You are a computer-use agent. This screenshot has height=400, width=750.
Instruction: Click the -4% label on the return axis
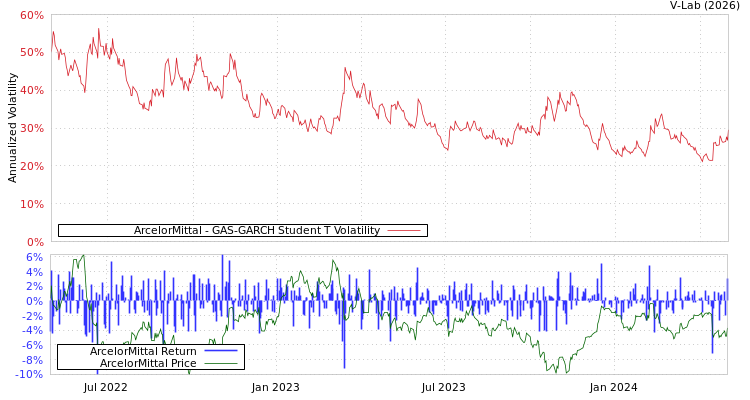(32, 331)
